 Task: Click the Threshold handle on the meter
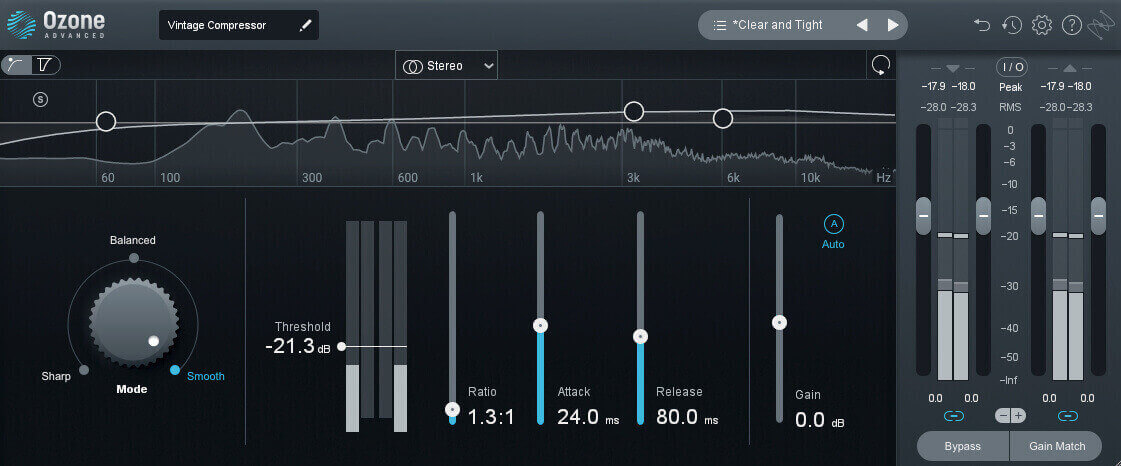pyautogui.click(x=342, y=347)
